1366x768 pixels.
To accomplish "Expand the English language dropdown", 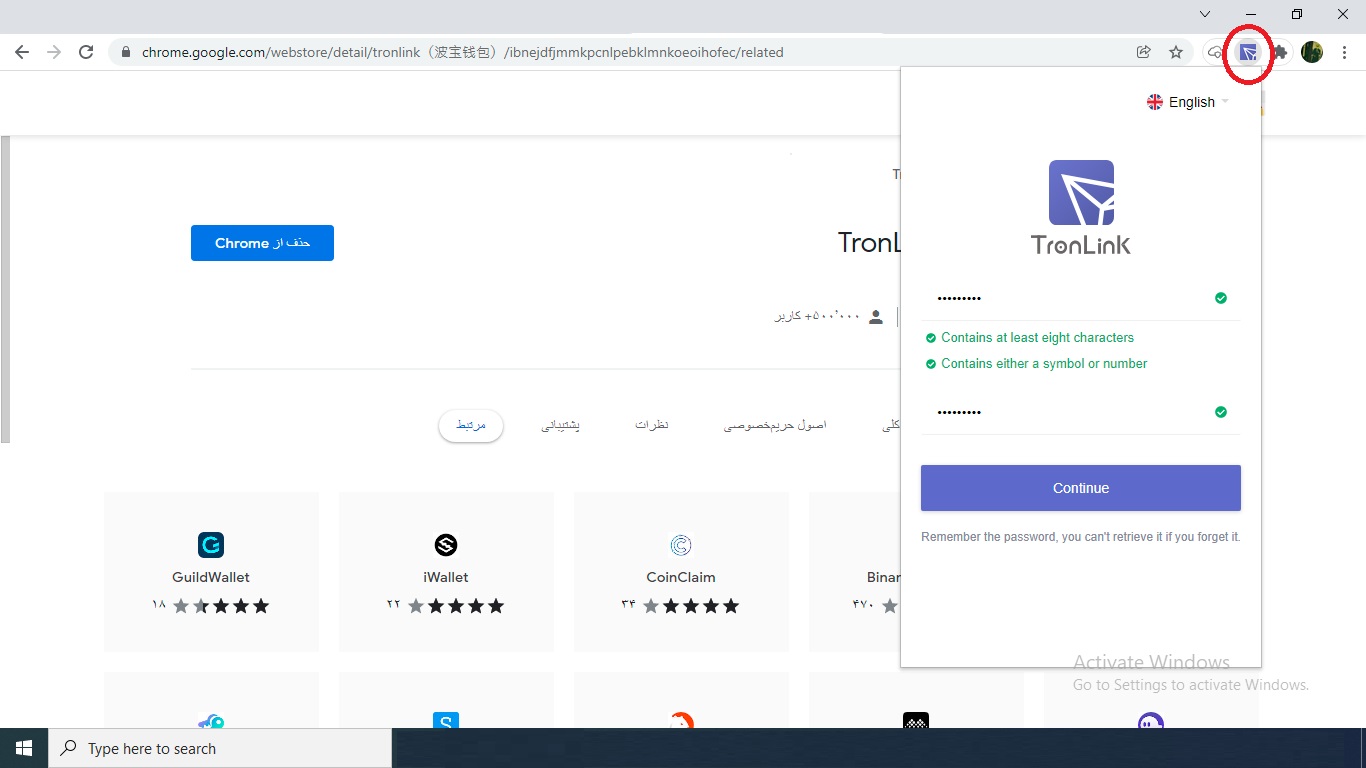I will click(x=1188, y=102).
